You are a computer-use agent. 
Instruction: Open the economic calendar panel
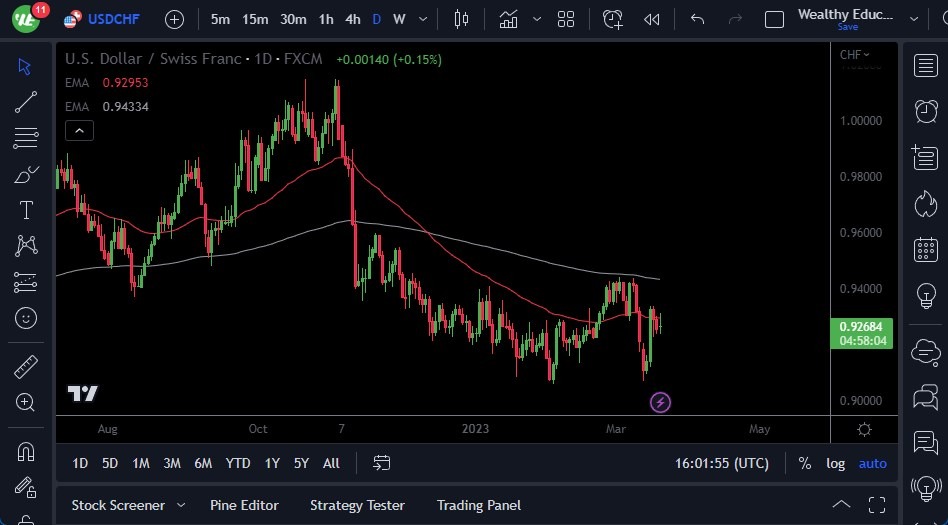[x=925, y=249]
